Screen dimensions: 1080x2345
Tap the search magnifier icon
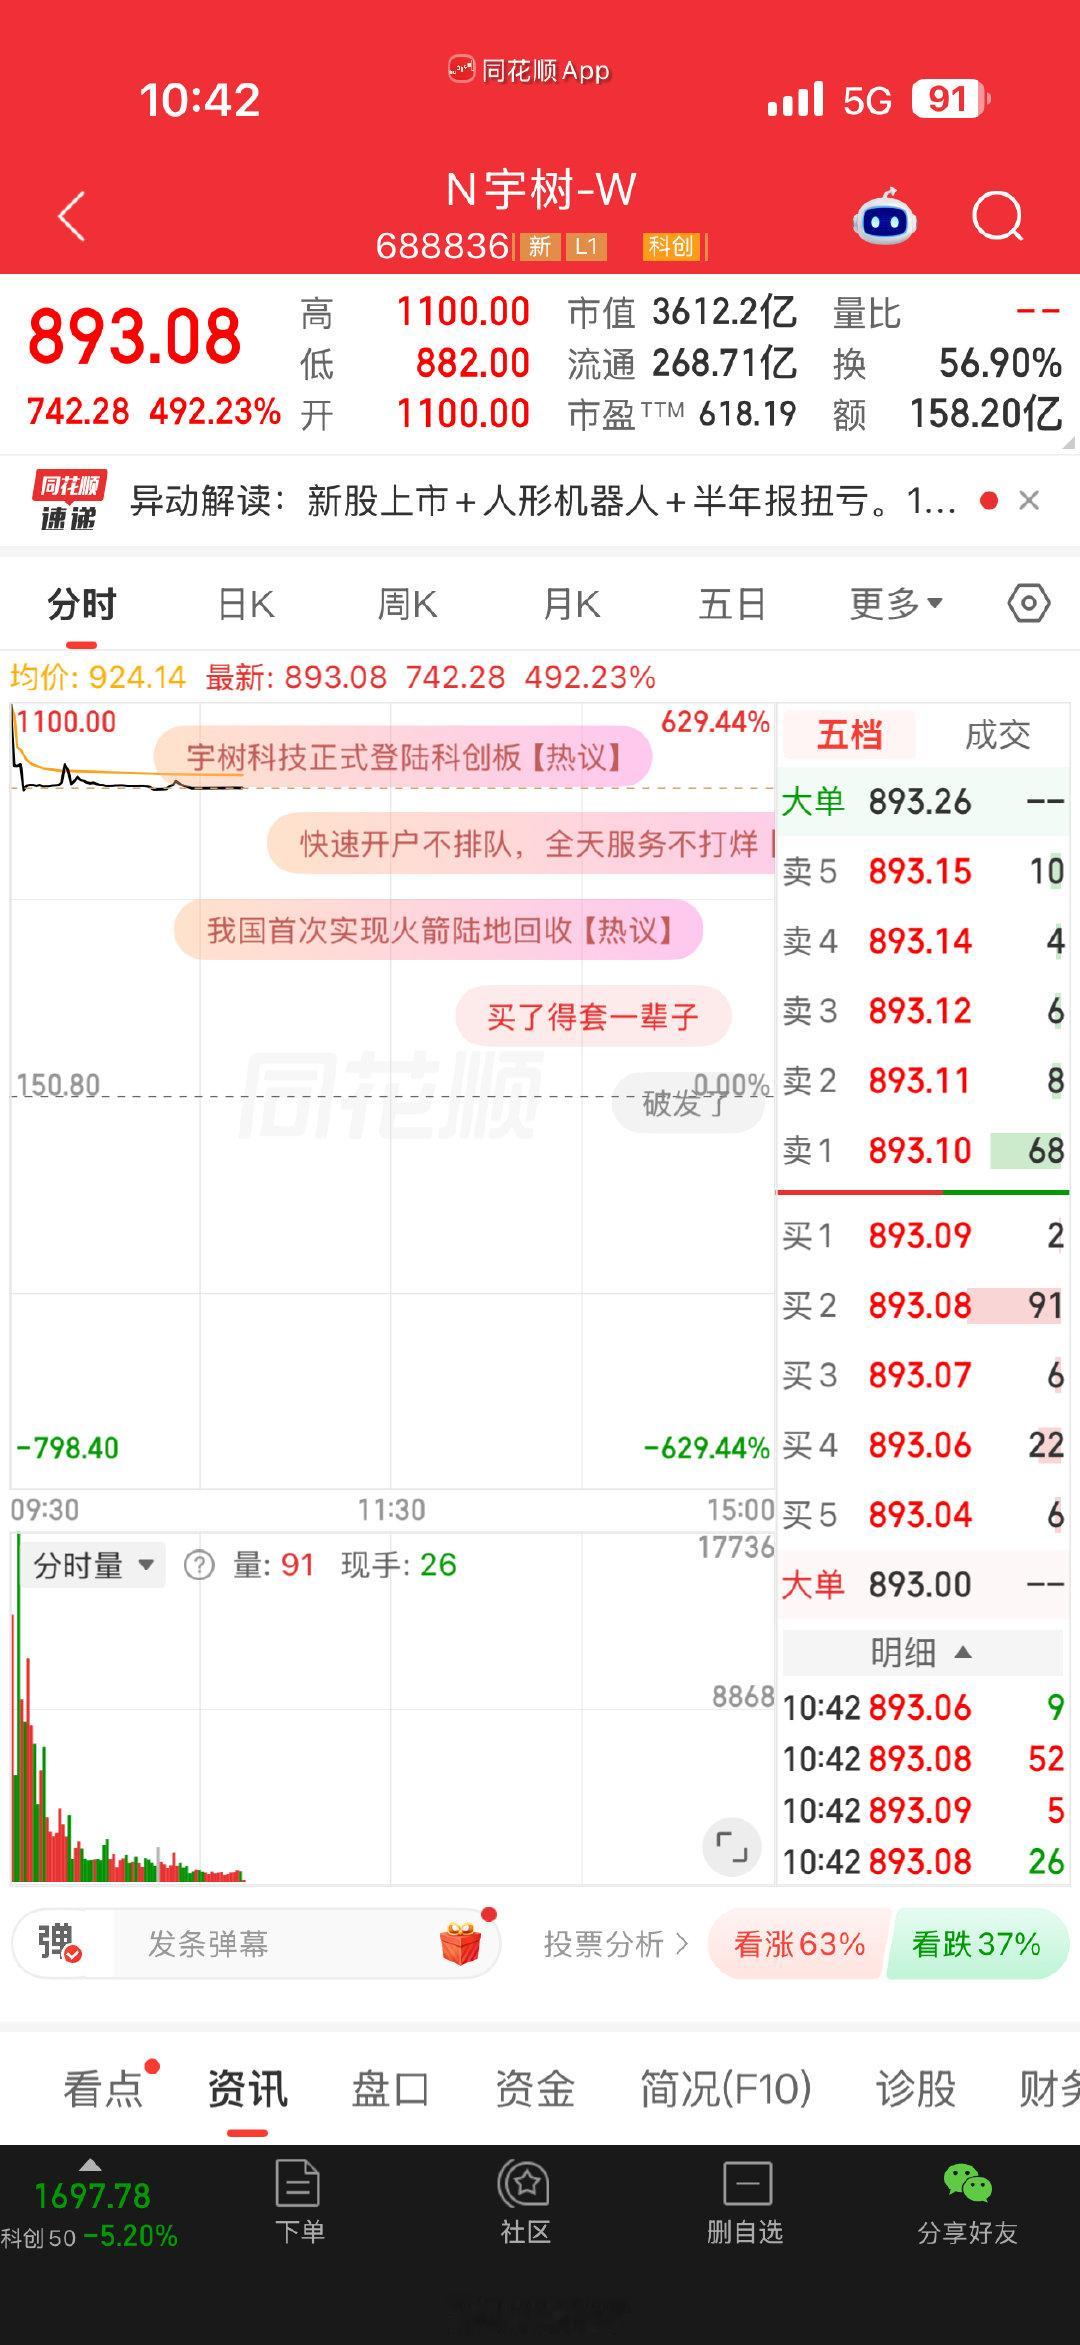(998, 216)
